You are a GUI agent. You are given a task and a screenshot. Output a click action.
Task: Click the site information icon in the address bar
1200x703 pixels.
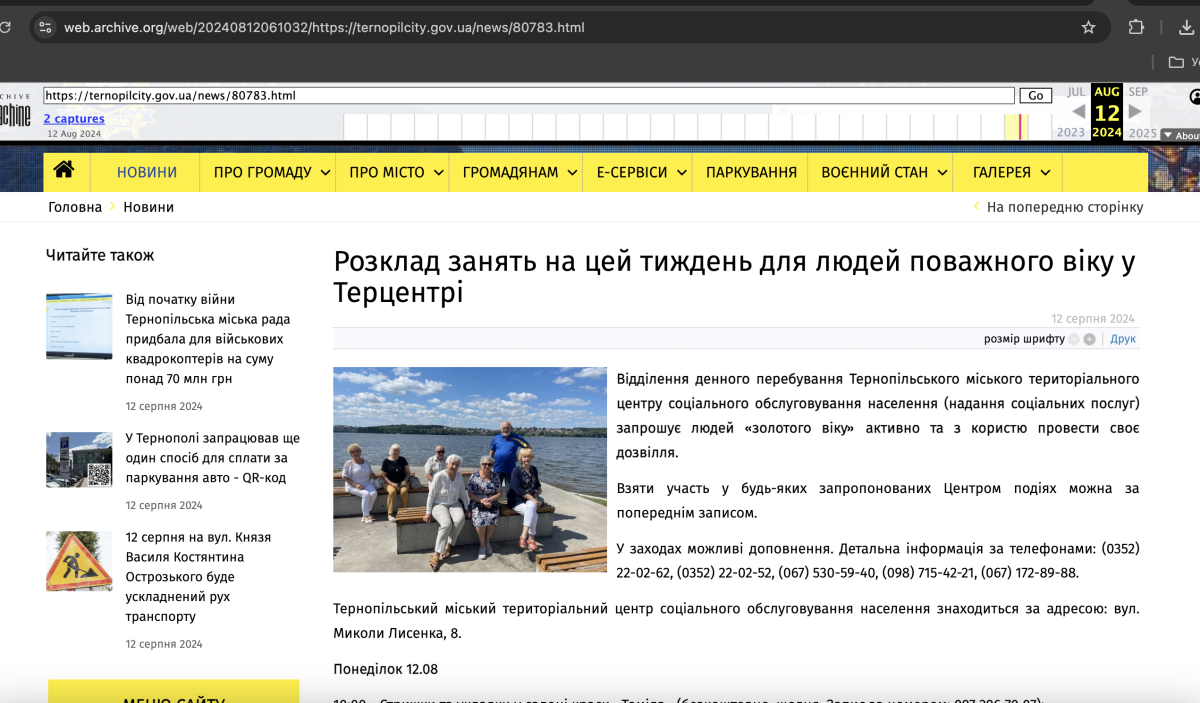click(x=44, y=27)
